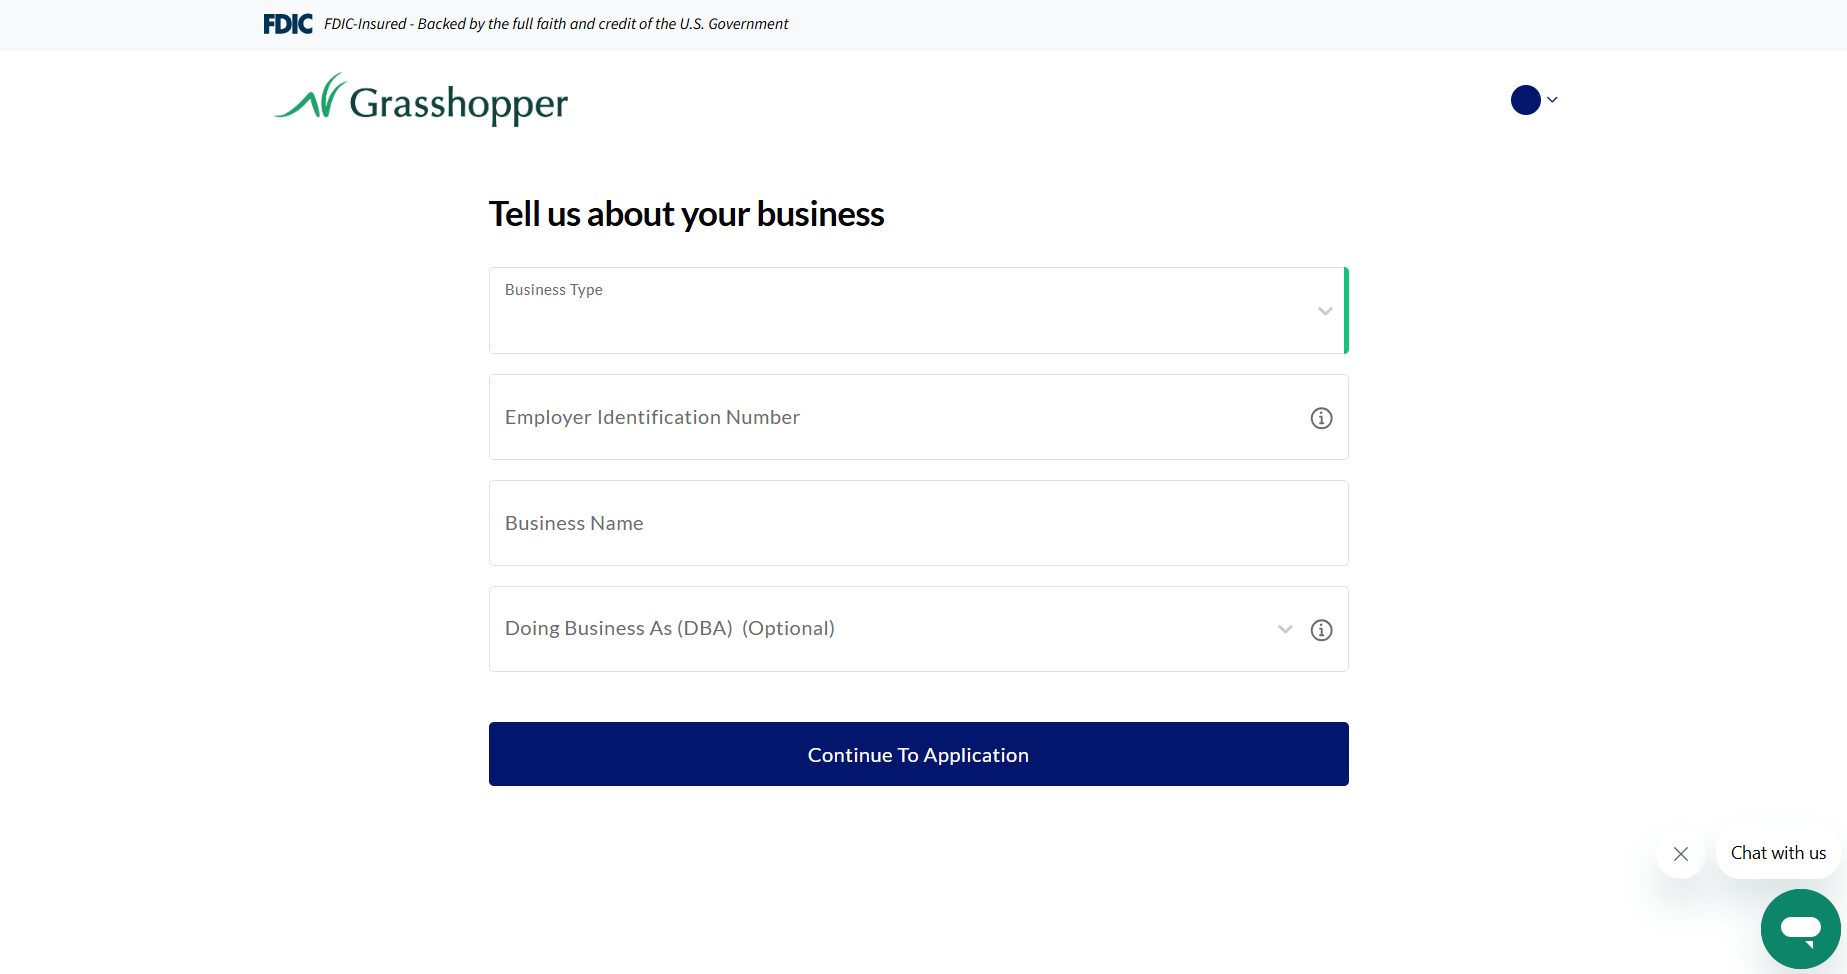The height and width of the screenshot is (974, 1847).
Task: Open the account menu chevron beside the avatar
Action: [x=1552, y=100]
